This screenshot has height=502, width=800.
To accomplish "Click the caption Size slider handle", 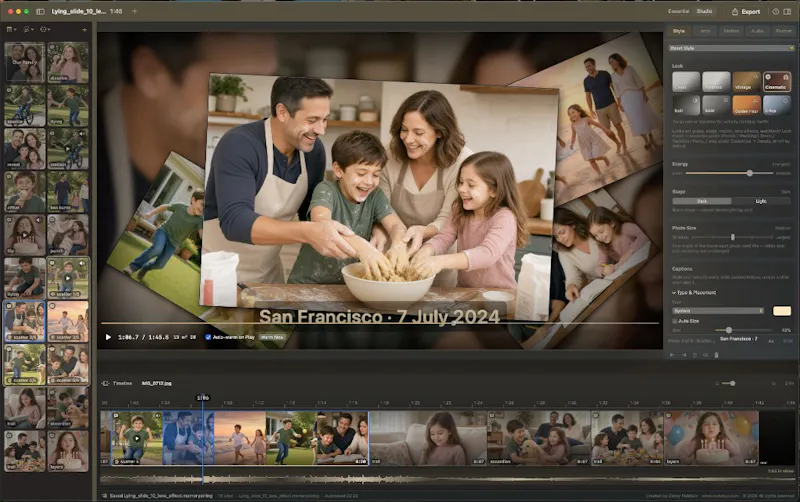I will 729,330.
